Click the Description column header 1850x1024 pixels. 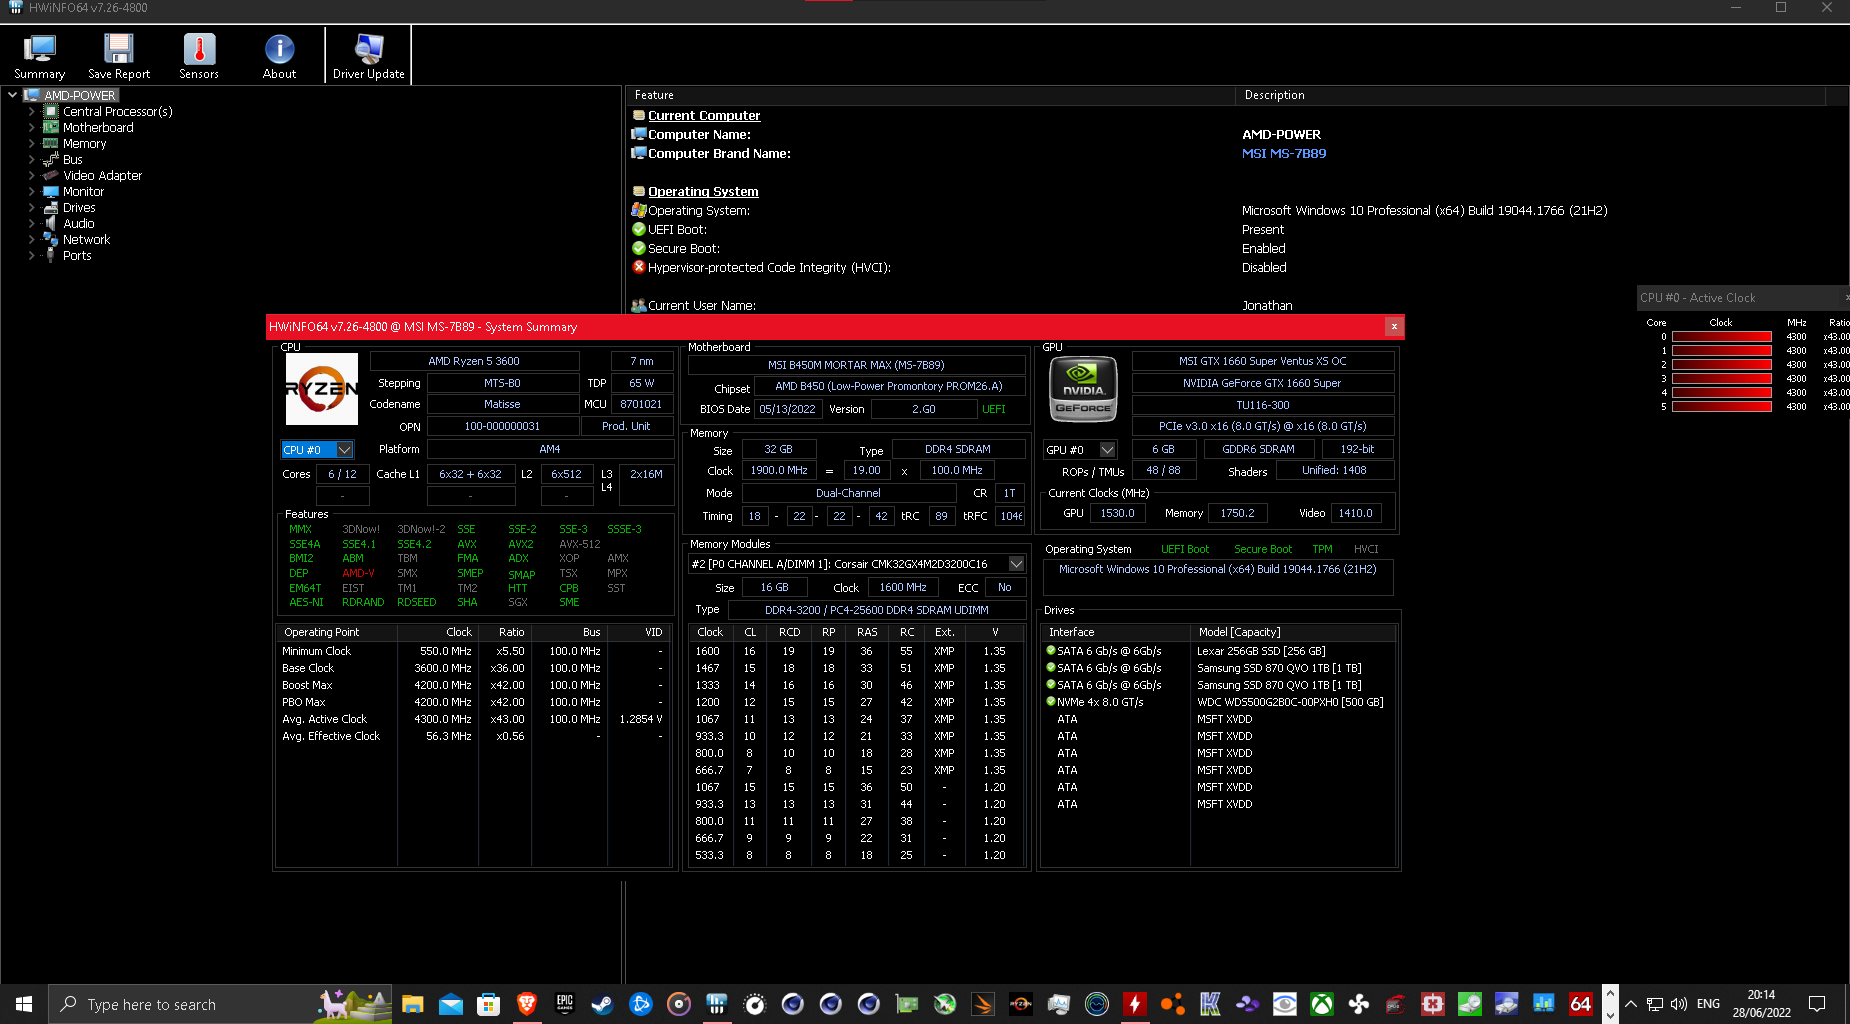[x=1530, y=95]
